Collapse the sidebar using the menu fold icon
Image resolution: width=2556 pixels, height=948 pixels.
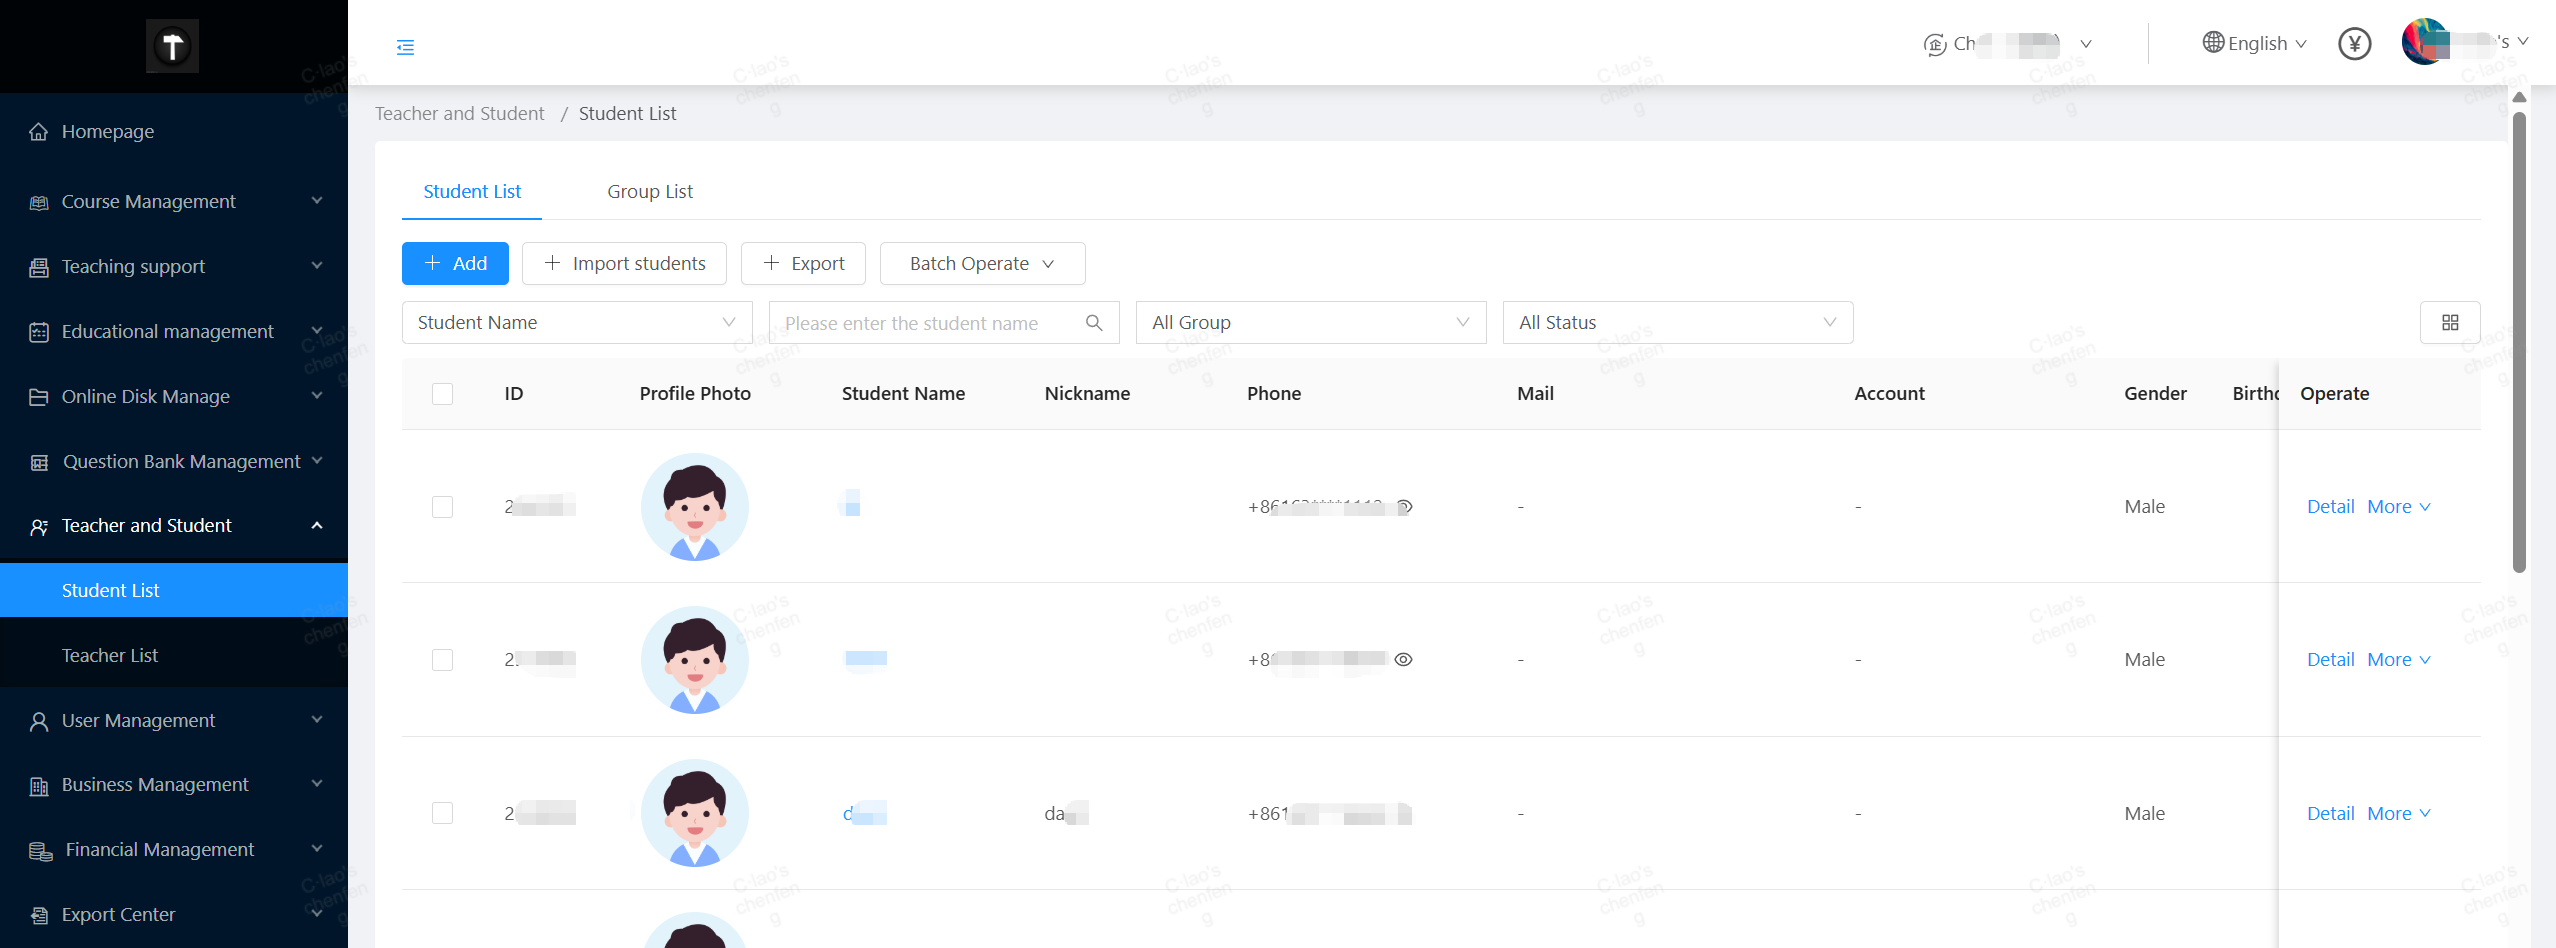[x=405, y=47]
